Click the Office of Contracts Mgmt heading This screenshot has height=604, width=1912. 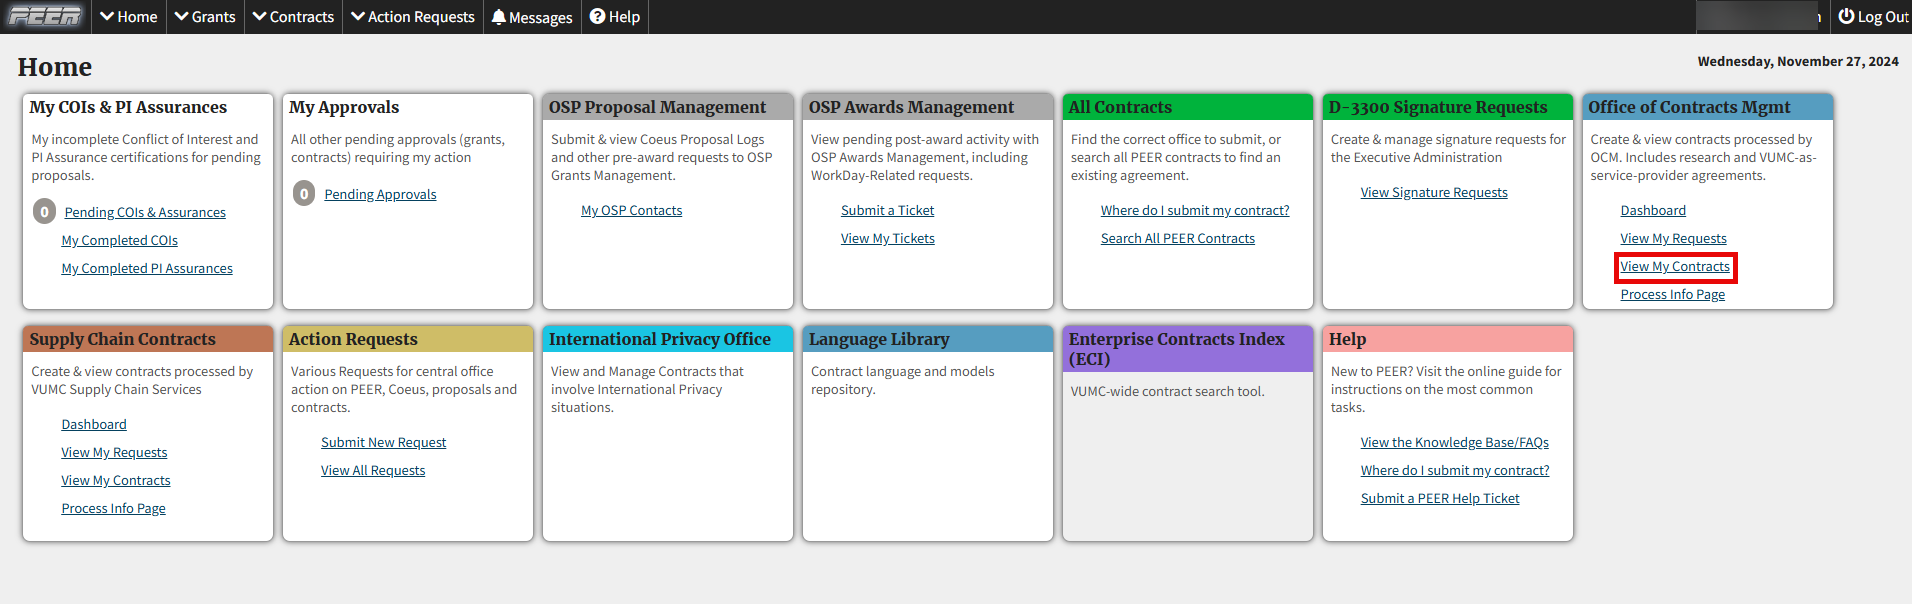click(x=1708, y=107)
